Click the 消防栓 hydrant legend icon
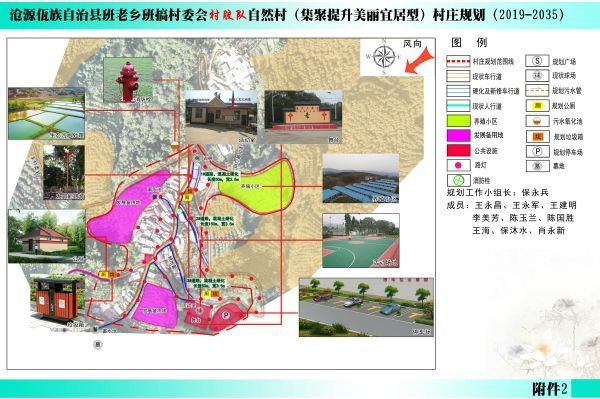This screenshot has width=600, height=399. (x=458, y=180)
